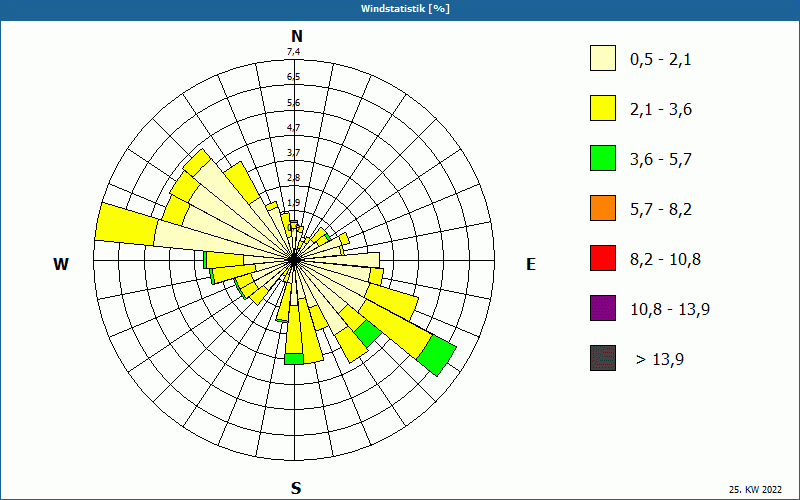Click the 3,7 axis scale value
The height and width of the screenshot is (500, 800).
293,153
